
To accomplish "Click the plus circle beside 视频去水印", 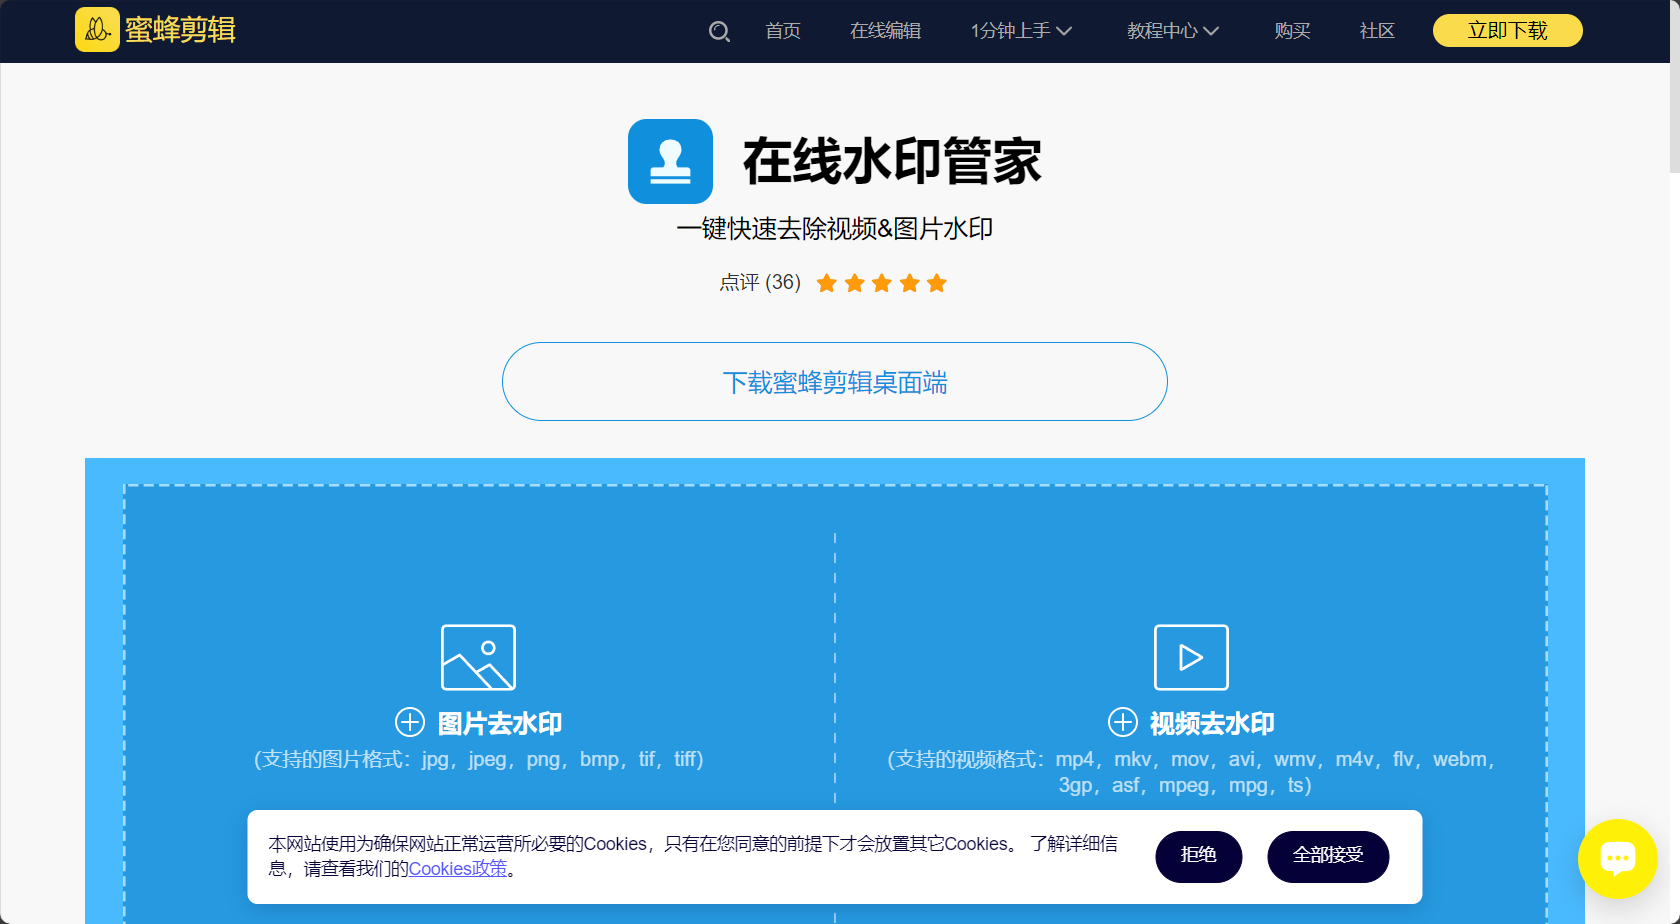I will tap(1123, 722).
